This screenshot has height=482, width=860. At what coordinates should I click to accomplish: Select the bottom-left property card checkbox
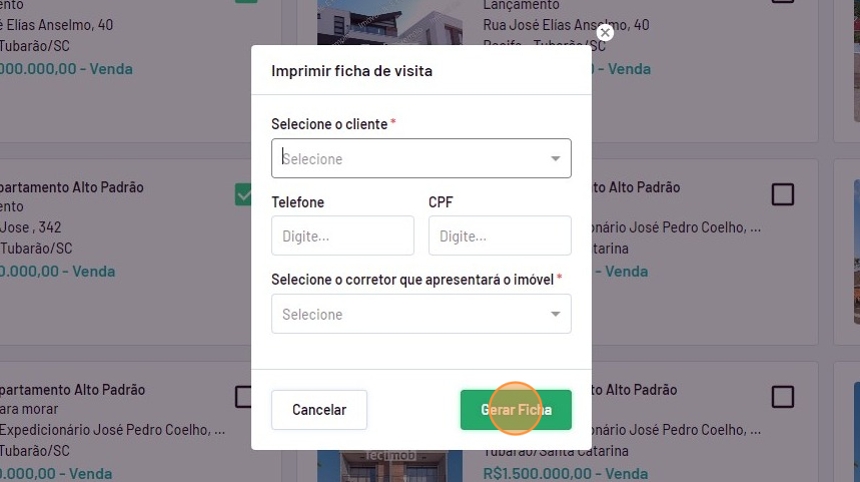coord(244,397)
